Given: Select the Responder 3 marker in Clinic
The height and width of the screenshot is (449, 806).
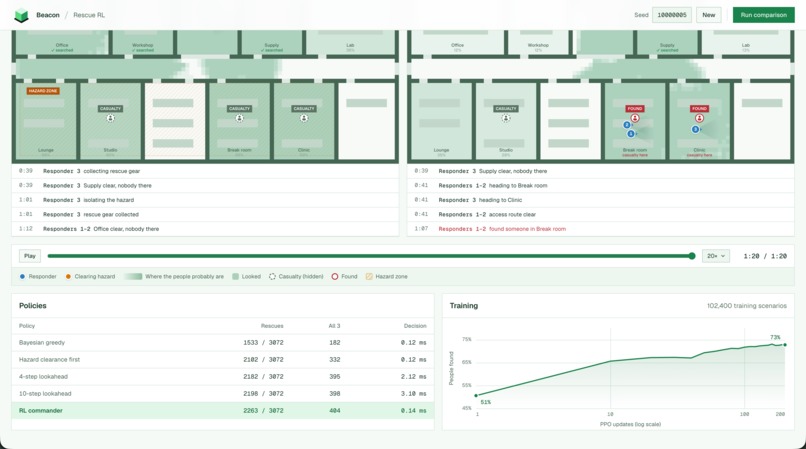Looking at the screenshot, I should coord(695,129).
